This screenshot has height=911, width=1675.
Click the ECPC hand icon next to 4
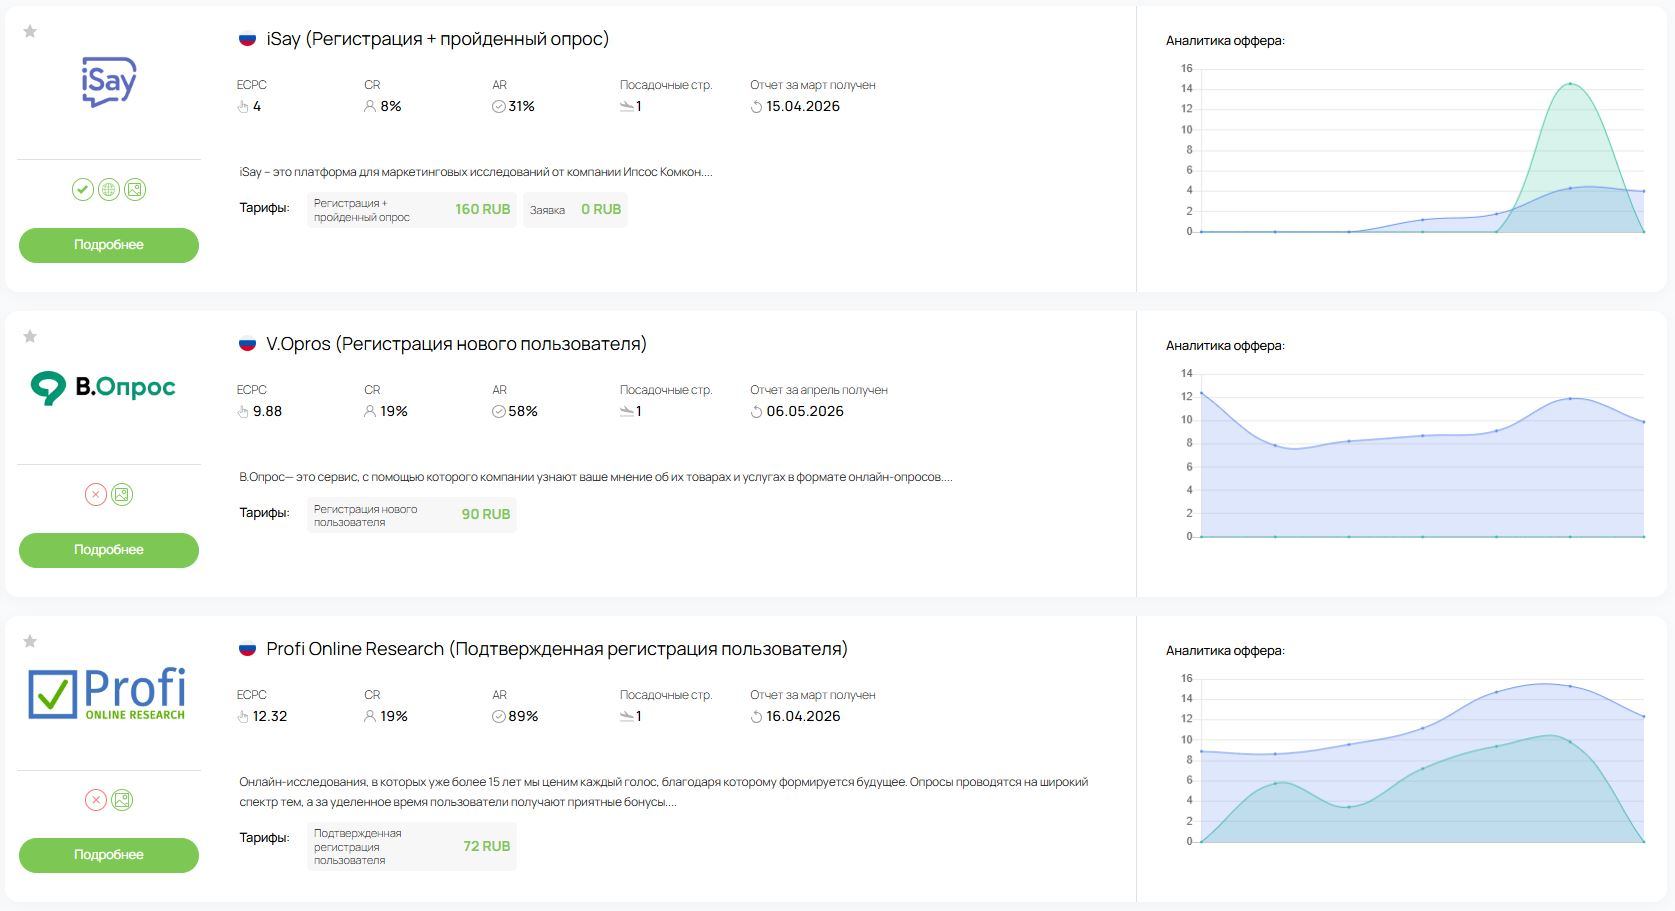tap(243, 107)
